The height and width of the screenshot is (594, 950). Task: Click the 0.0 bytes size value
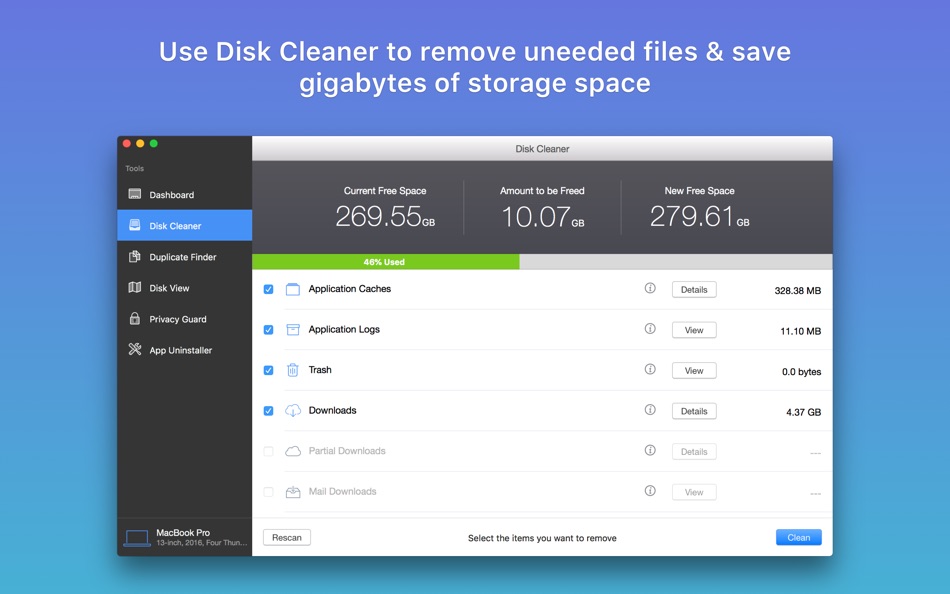[801, 372]
